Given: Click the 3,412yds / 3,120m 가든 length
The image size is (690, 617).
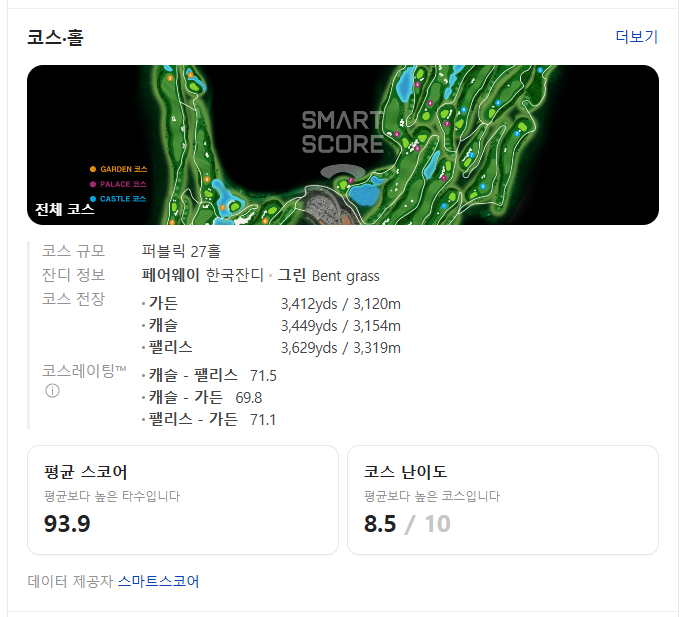Looking at the screenshot, I should tap(341, 304).
